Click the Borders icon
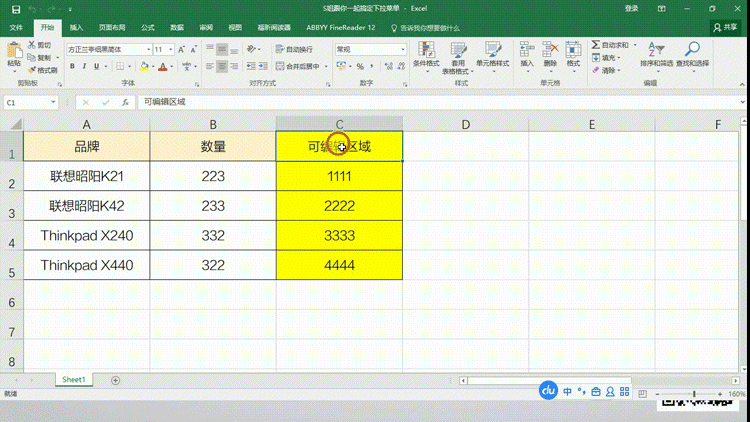The height and width of the screenshot is (422, 750). pyautogui.click(x=120, y=66)
